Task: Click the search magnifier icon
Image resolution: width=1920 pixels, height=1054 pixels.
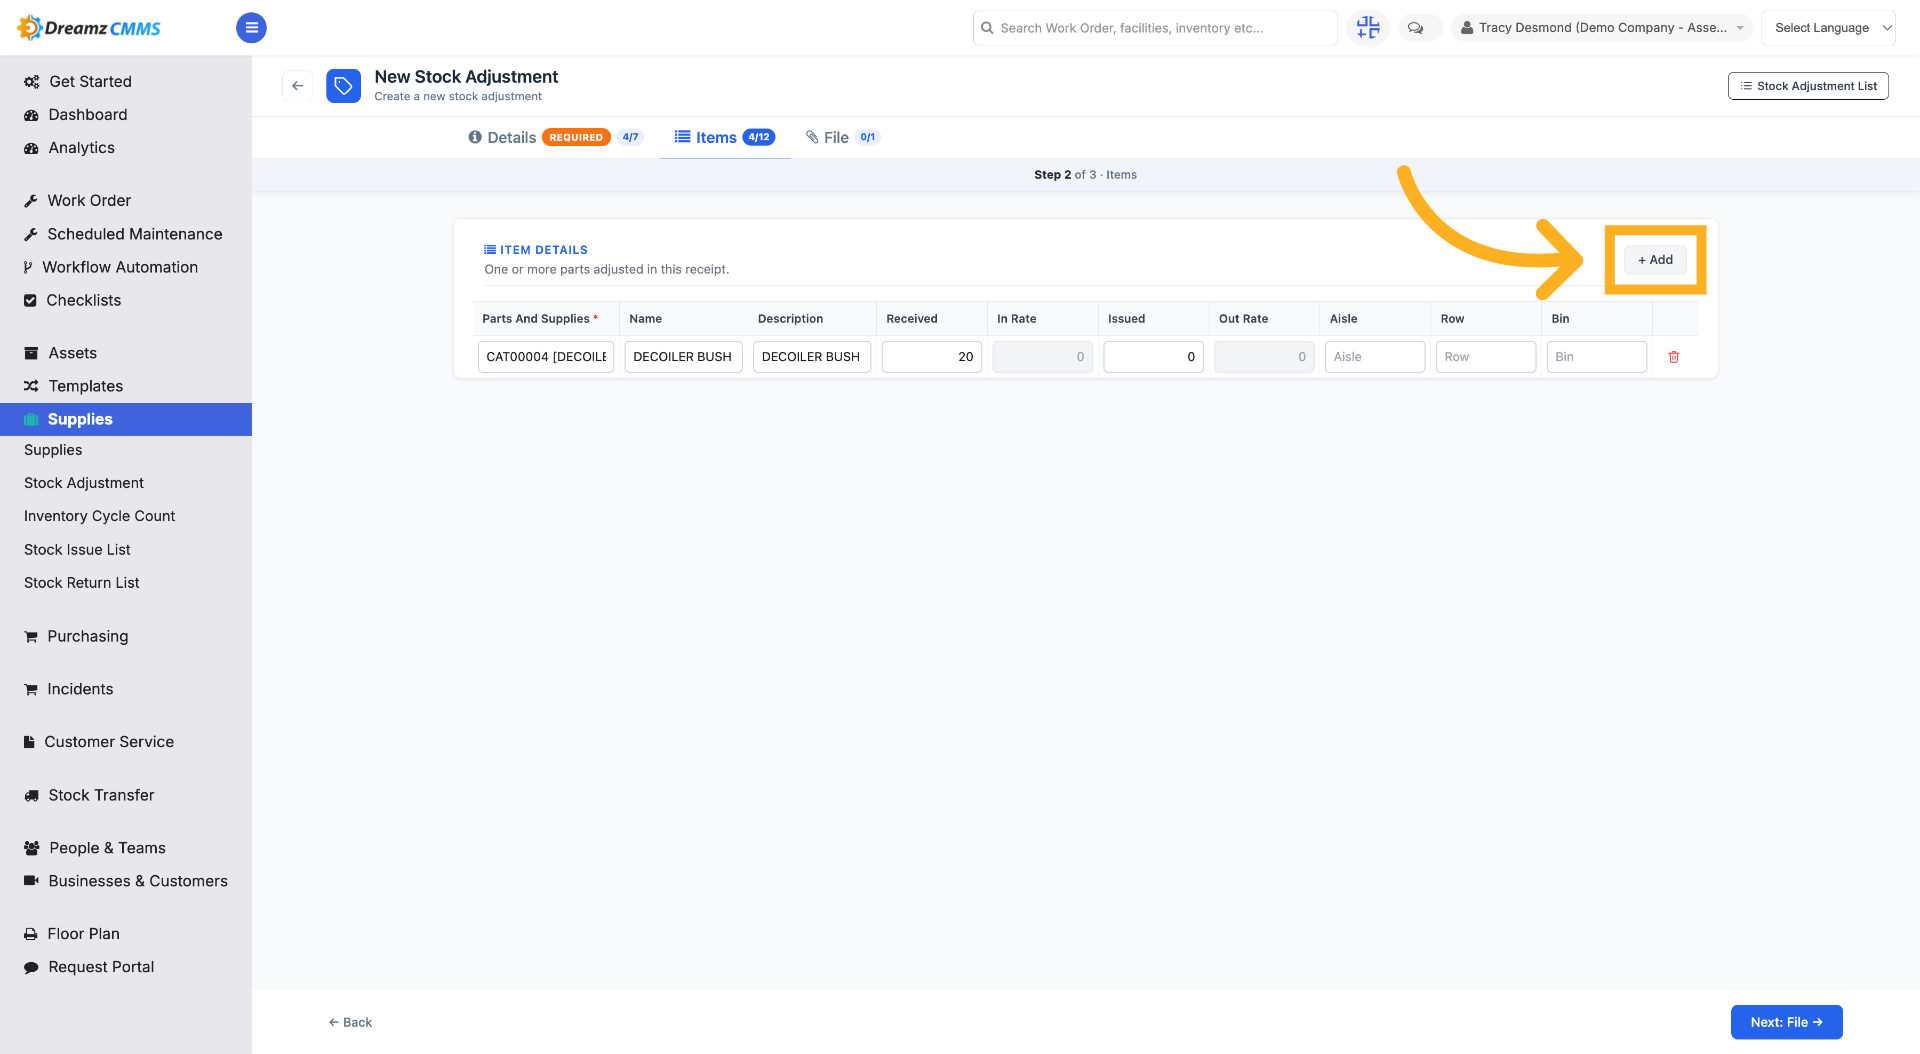Action: click(x=987, y=28)
